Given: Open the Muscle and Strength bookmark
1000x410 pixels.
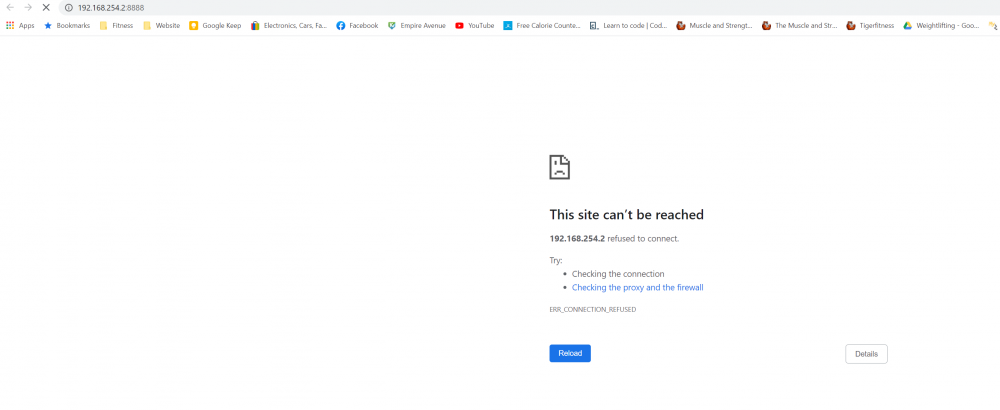Looking at the screenshot, I should (715, 26).
